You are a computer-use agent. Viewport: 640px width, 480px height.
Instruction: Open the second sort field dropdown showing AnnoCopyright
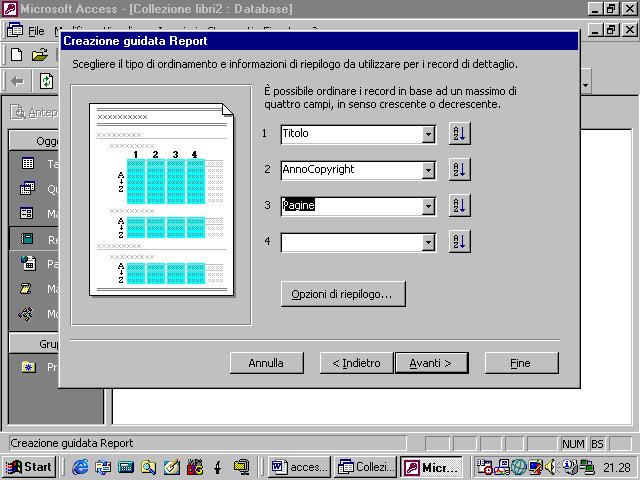click(428, 170)
